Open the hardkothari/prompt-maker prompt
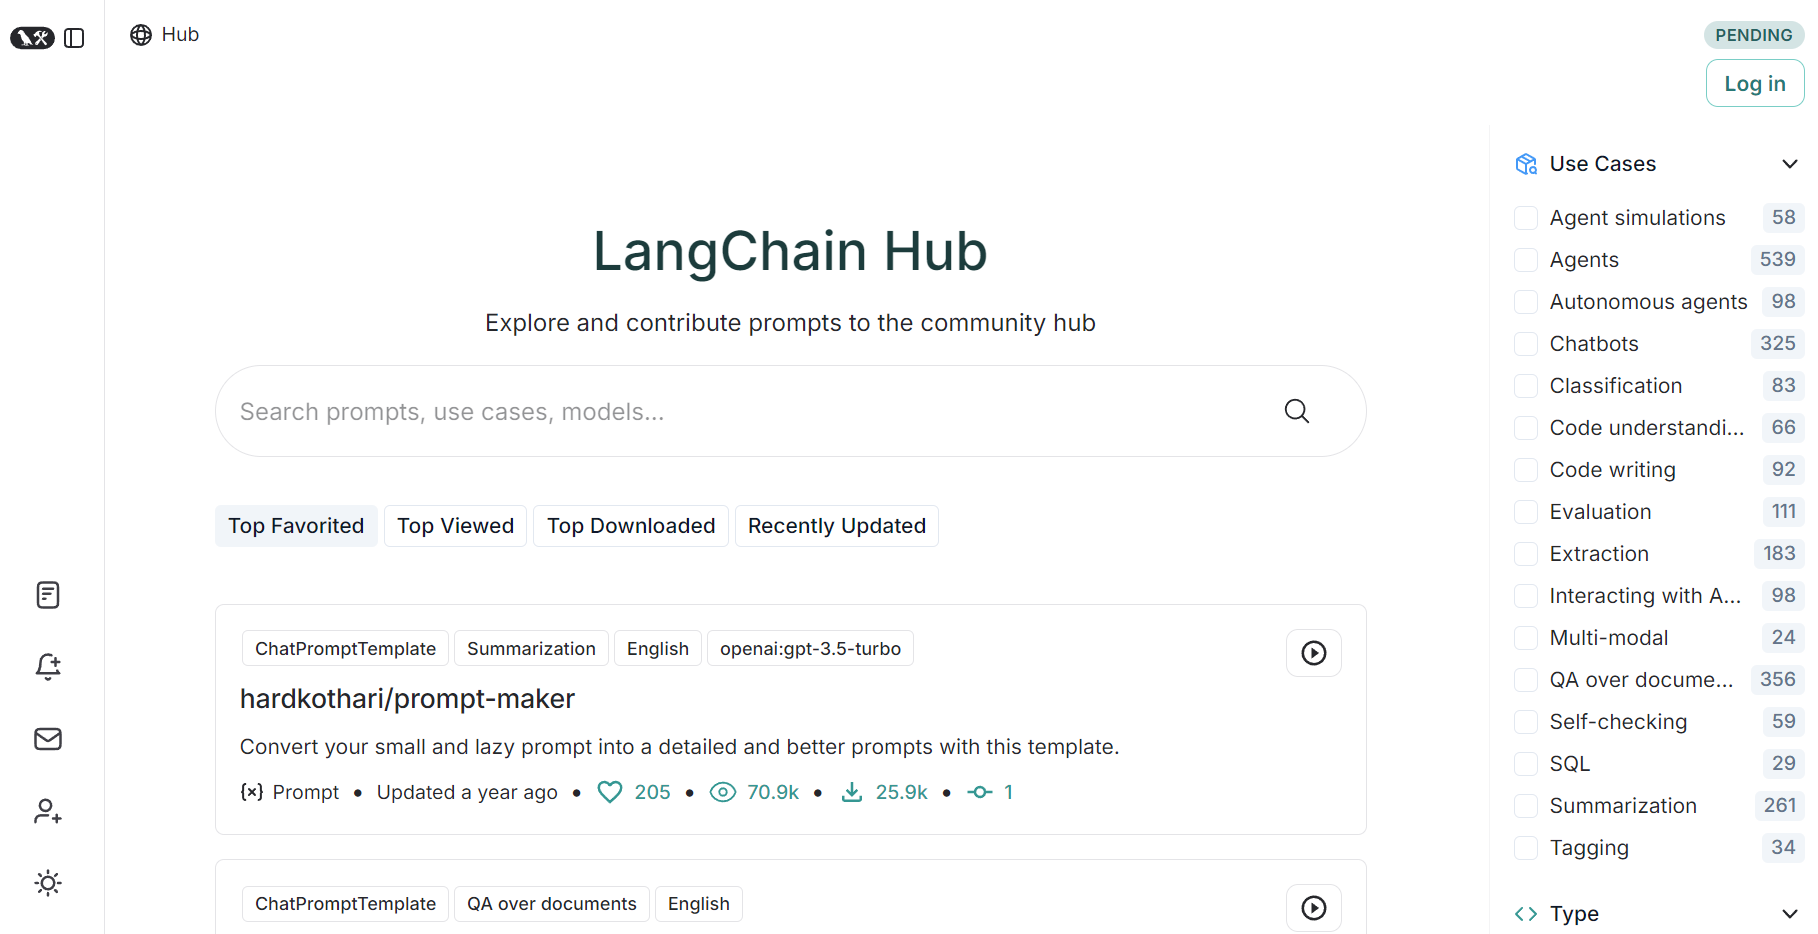 (x=407, y=698)
